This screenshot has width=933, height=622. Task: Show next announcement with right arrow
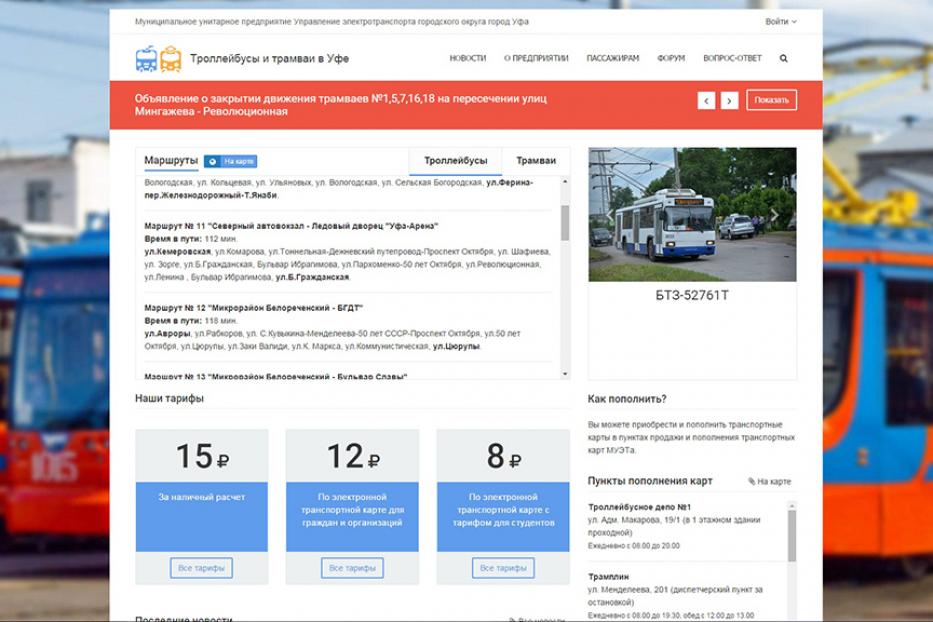(x=729, y=101)
